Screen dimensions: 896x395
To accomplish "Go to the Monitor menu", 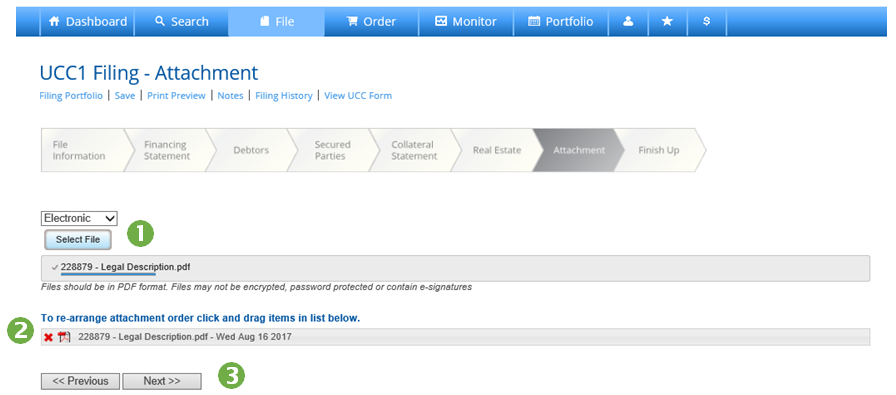I will (466, 22).
